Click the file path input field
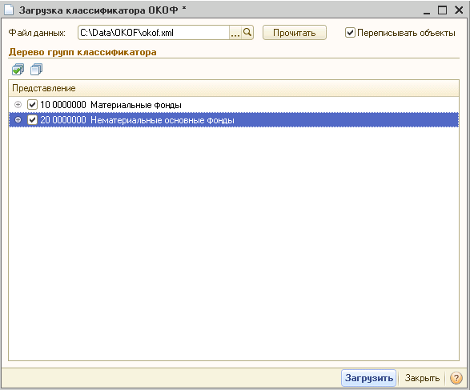Screen dimensions: 470x390 pos(154,33)
